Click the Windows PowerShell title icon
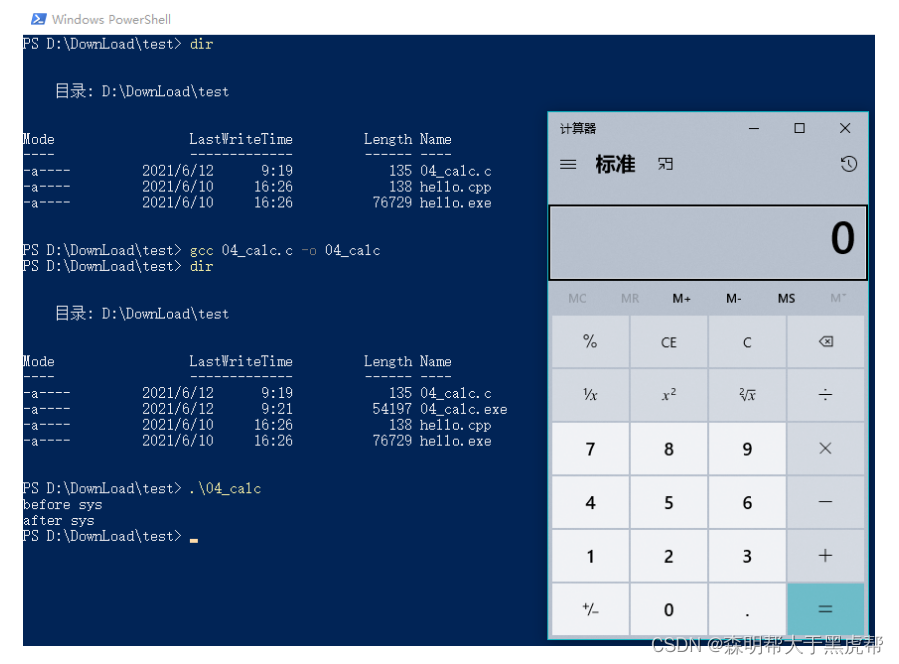 [38, 19]
